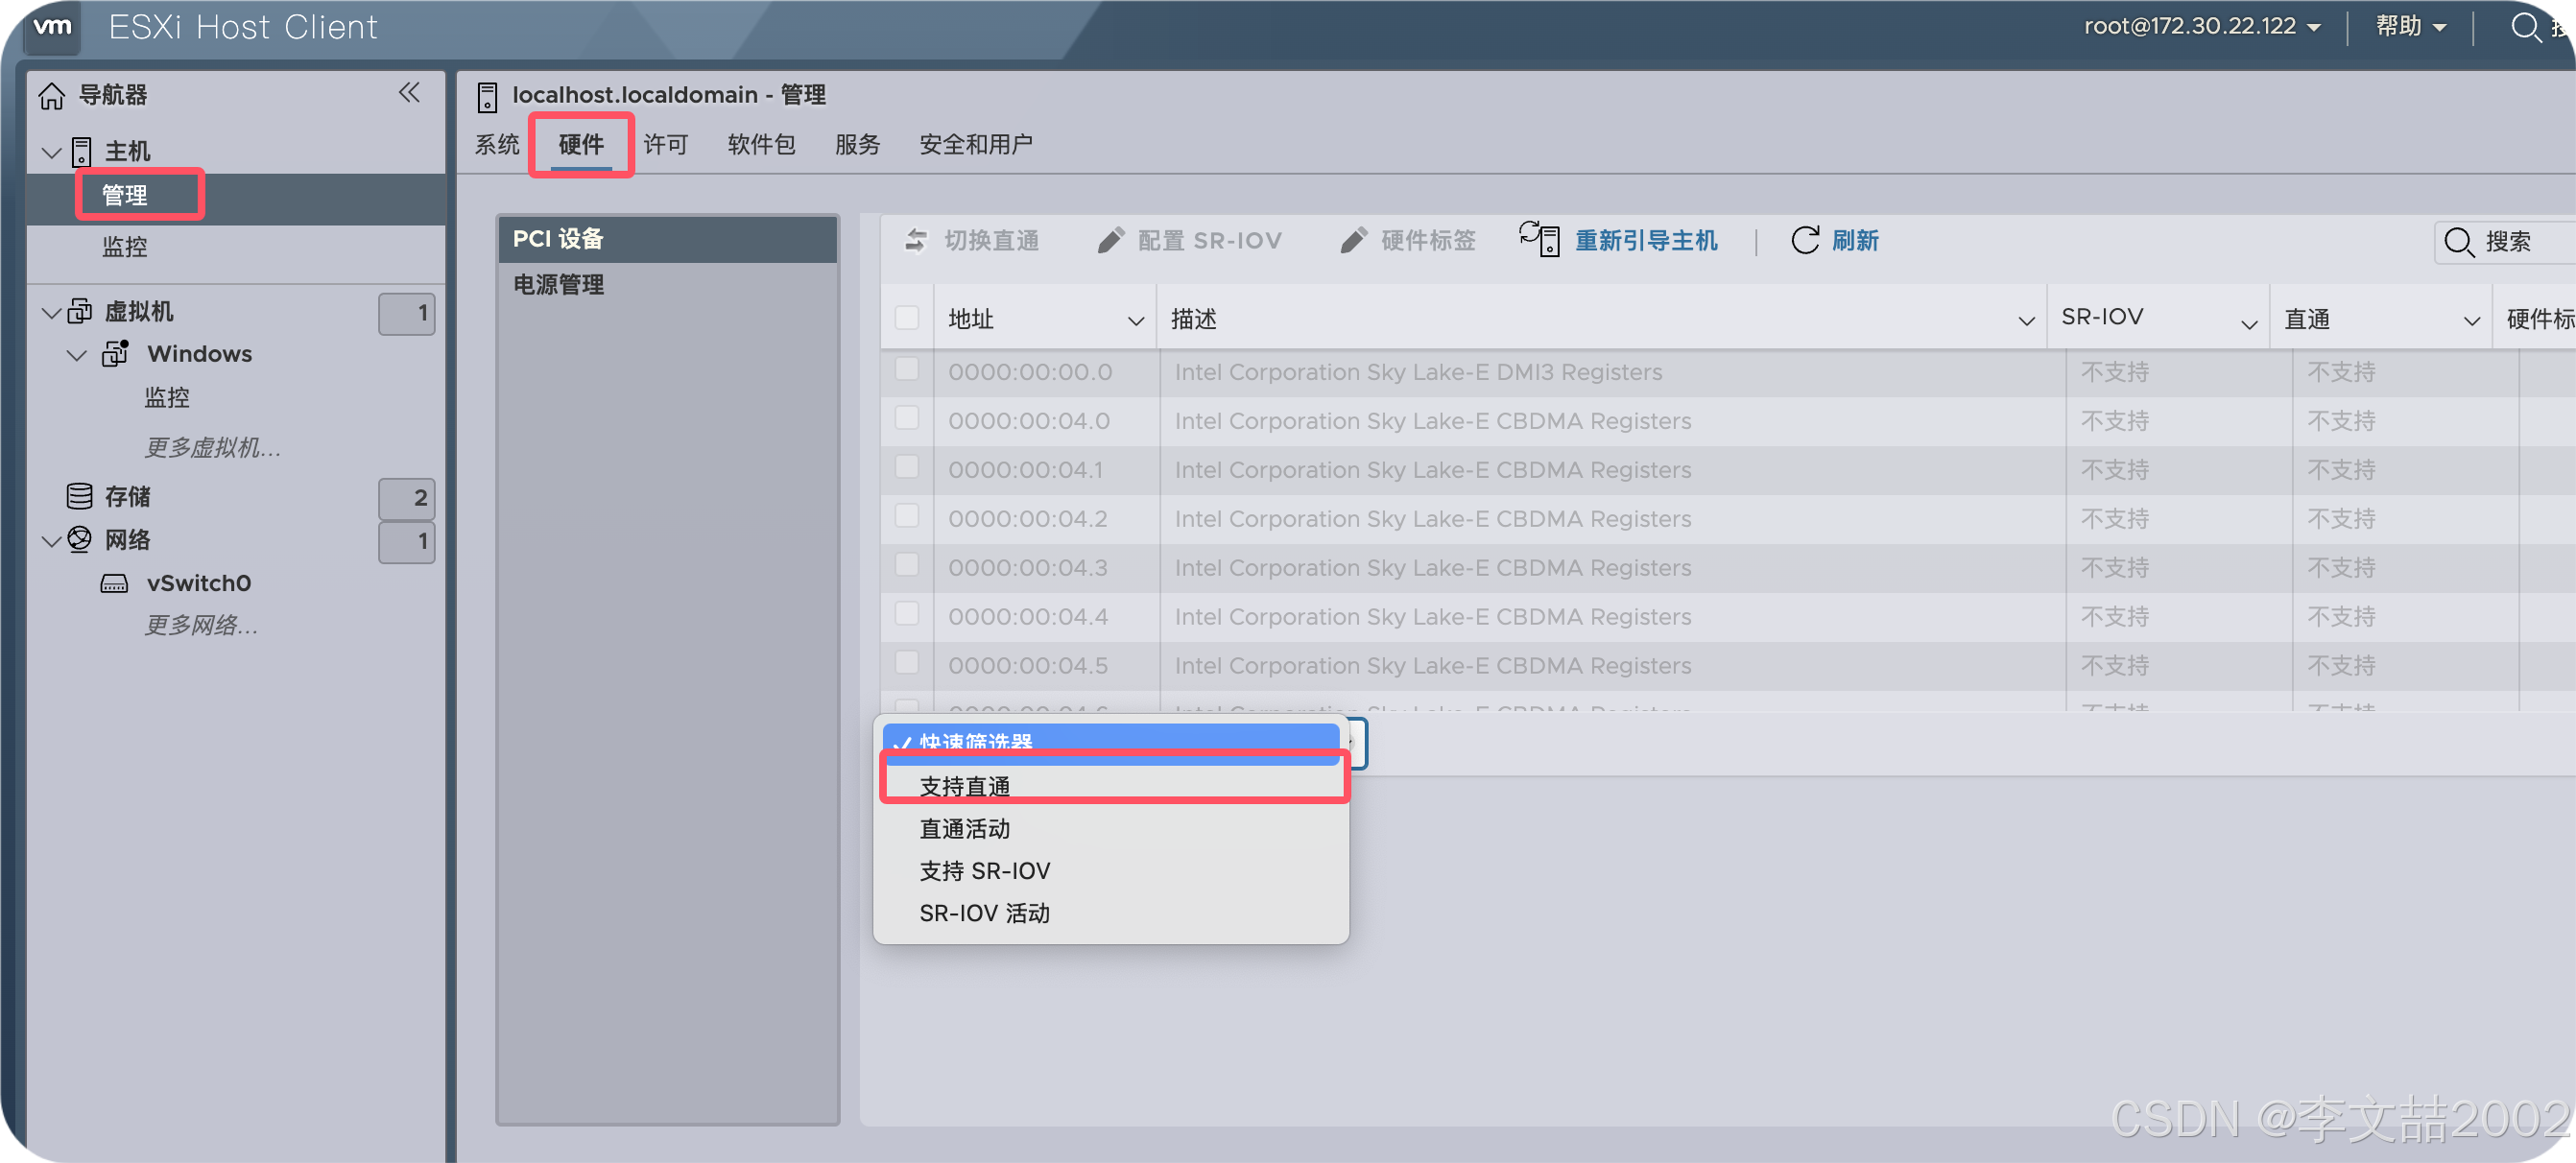Check the row for address 0000:00:00.0
Screen dimensions: 2576x1163
click(906, 369)
